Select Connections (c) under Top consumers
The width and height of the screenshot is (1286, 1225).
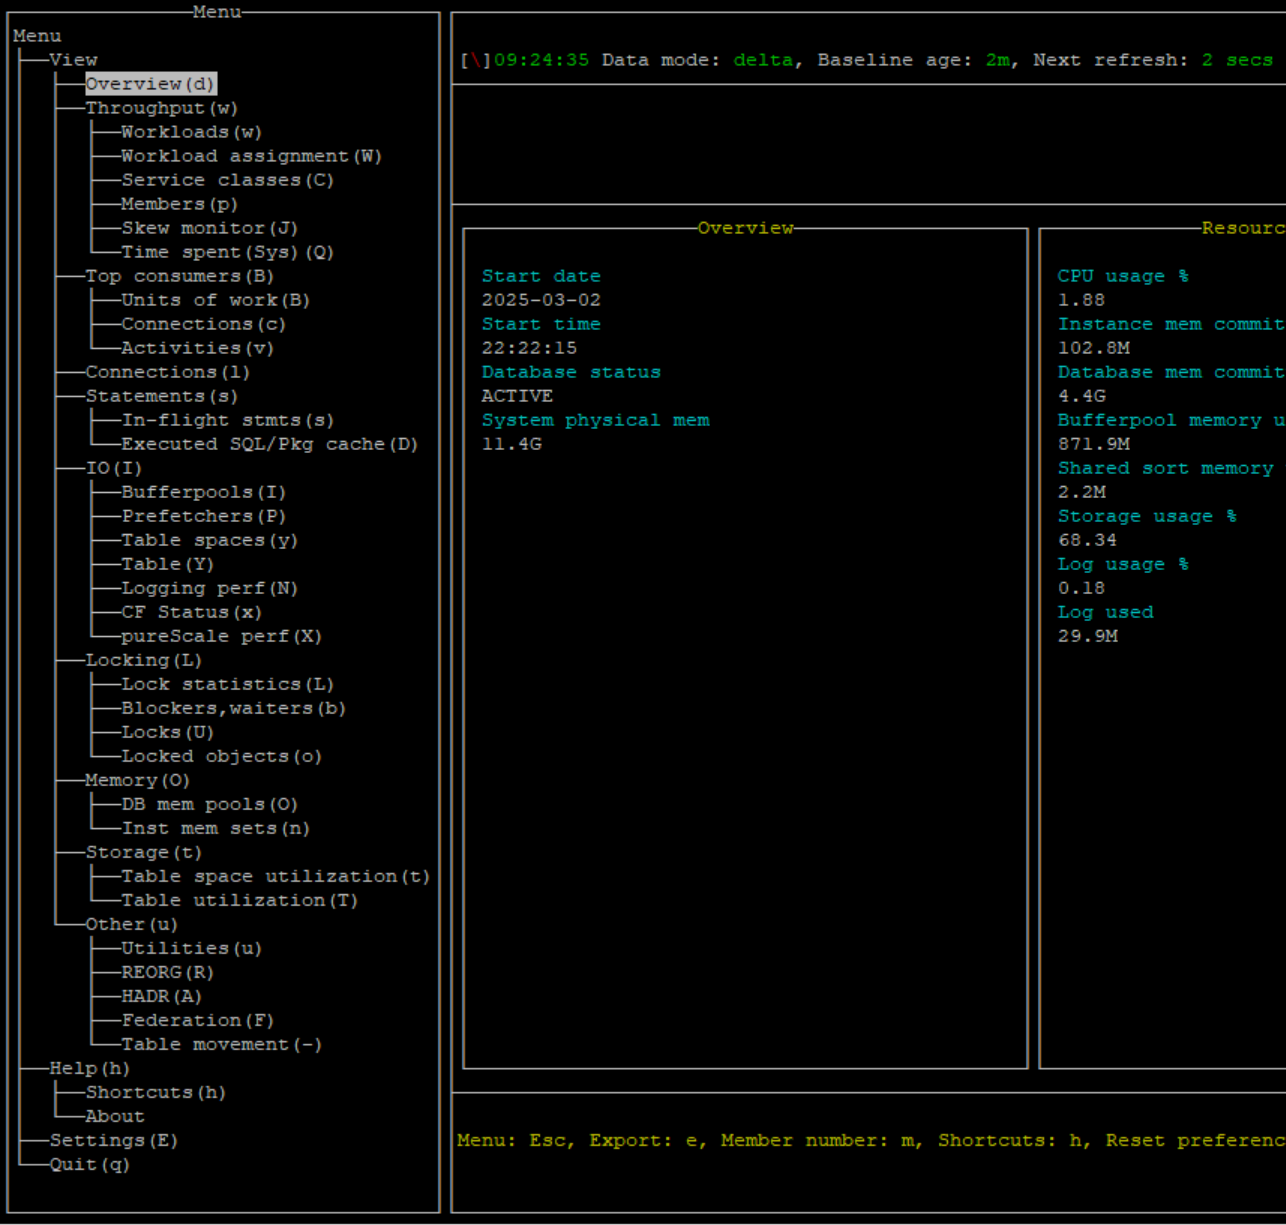click(204, 324)
